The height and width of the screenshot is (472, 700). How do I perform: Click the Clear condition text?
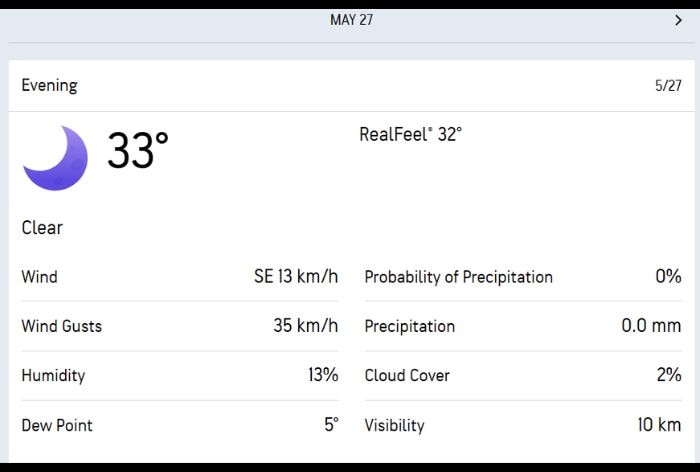click(42, 228)
